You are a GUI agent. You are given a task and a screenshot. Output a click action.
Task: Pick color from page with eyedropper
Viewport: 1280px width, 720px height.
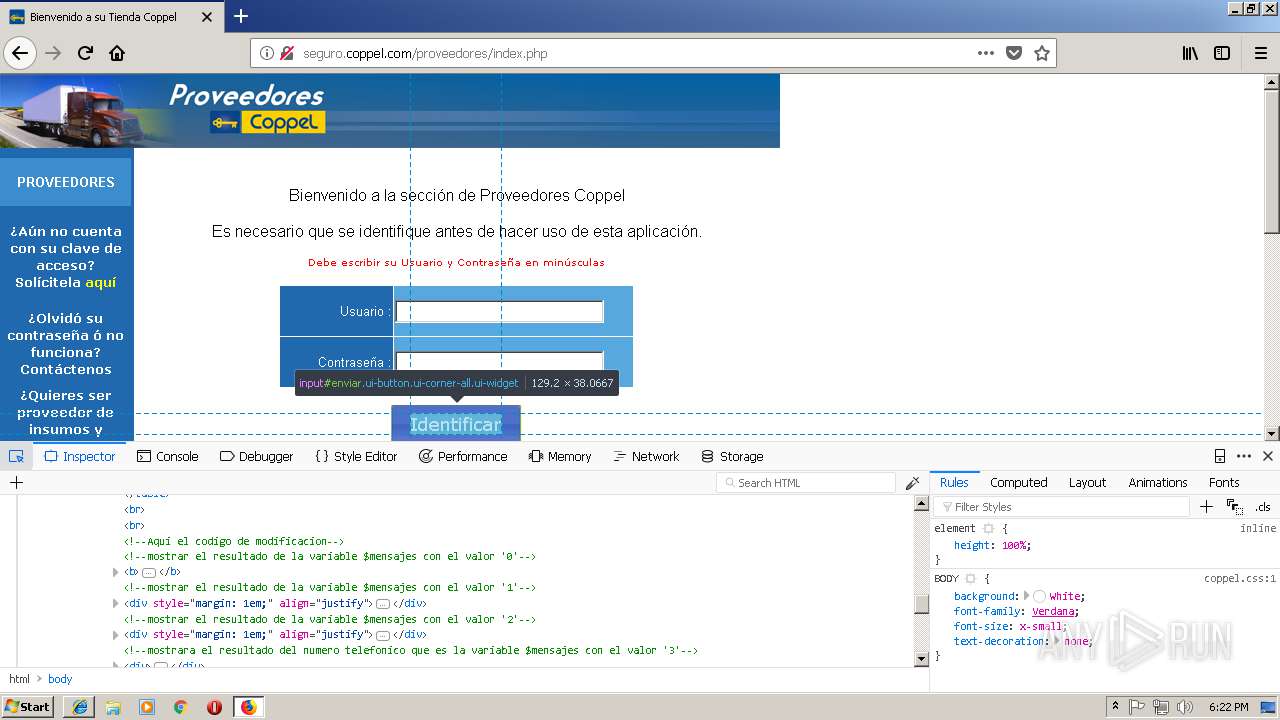[912, 483]
